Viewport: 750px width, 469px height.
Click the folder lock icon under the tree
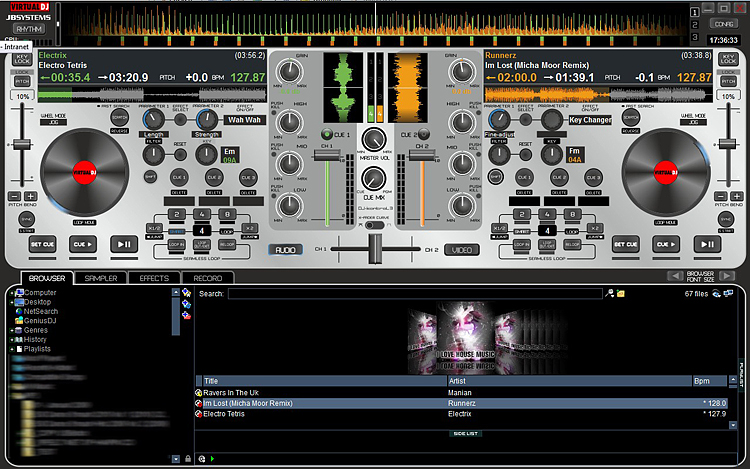[188, 459]
